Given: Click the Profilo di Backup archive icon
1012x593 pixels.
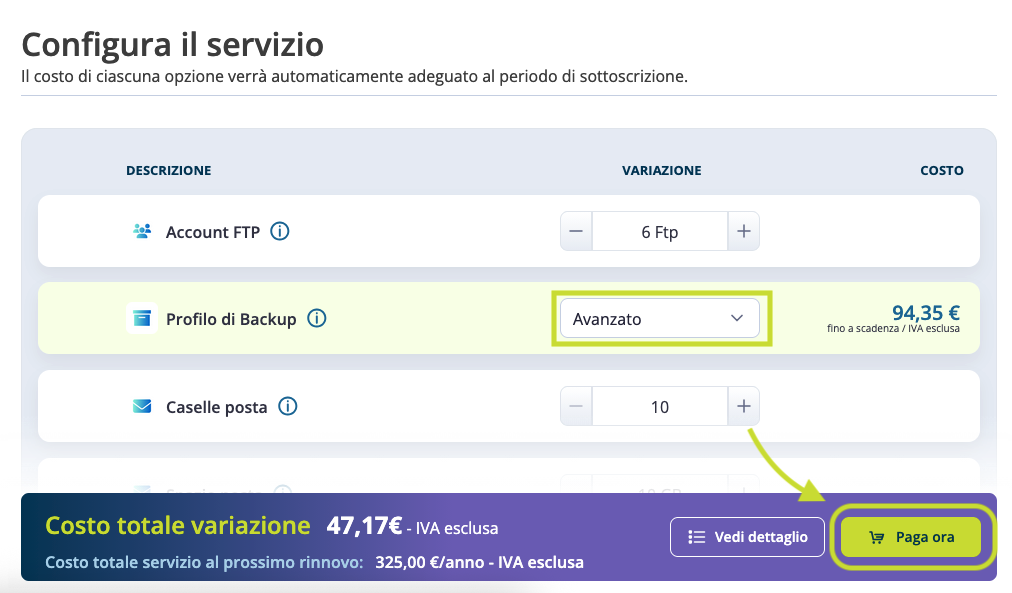Looking at the screenshot, I should pos(142,319).
